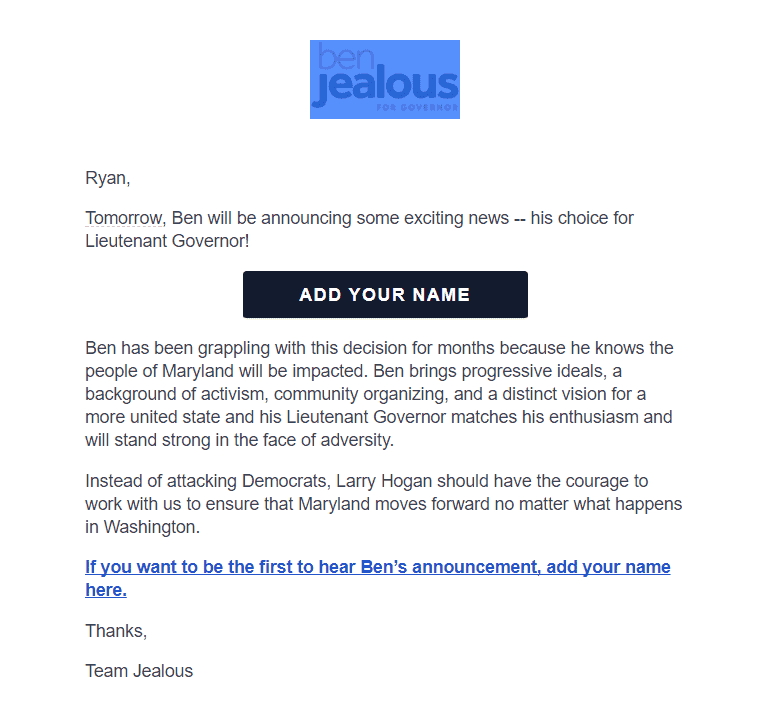Click the line starting 'Instead of attacking Democrats'
The height and width of the screenshot is (721, 777).
point(367,481)
